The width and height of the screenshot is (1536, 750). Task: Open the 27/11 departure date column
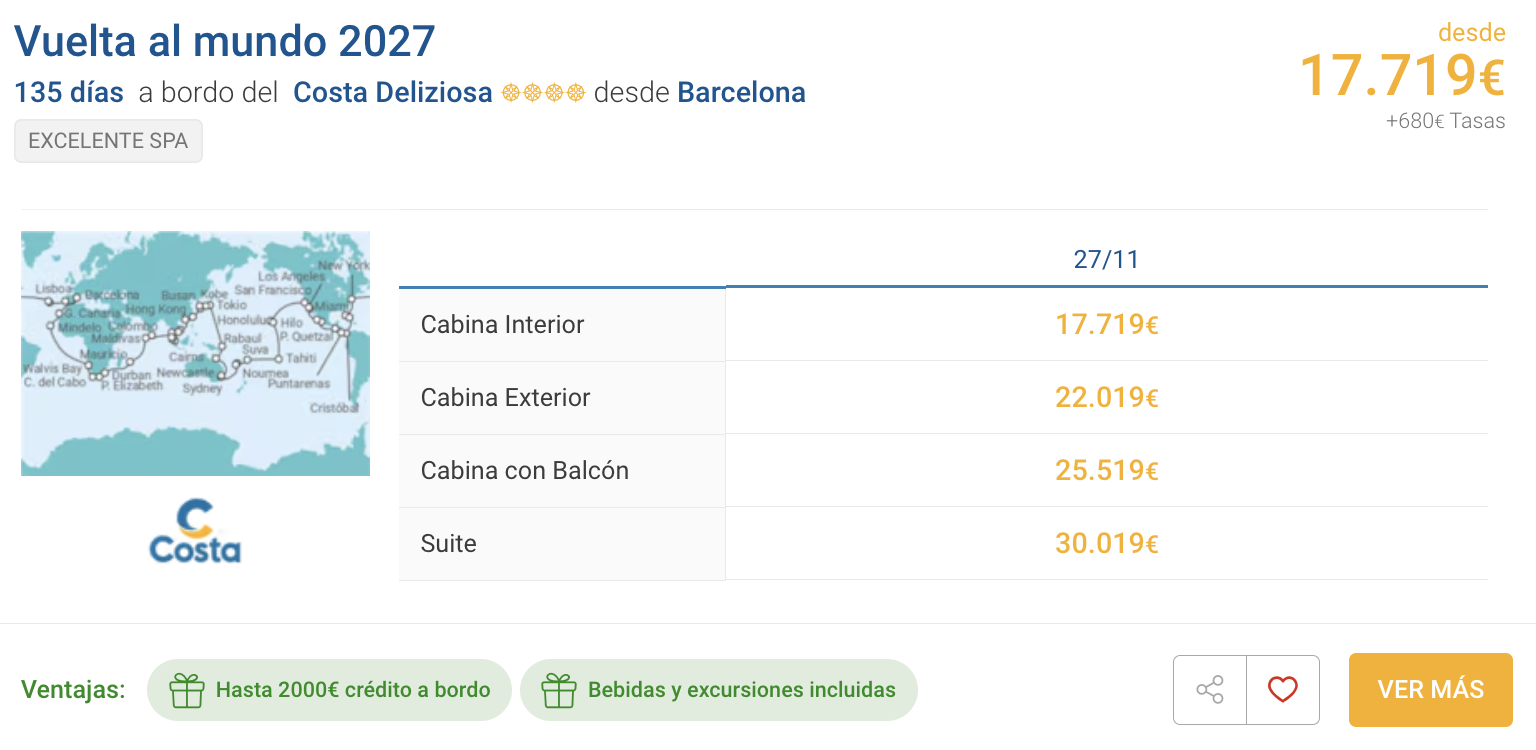point(1107,258)
